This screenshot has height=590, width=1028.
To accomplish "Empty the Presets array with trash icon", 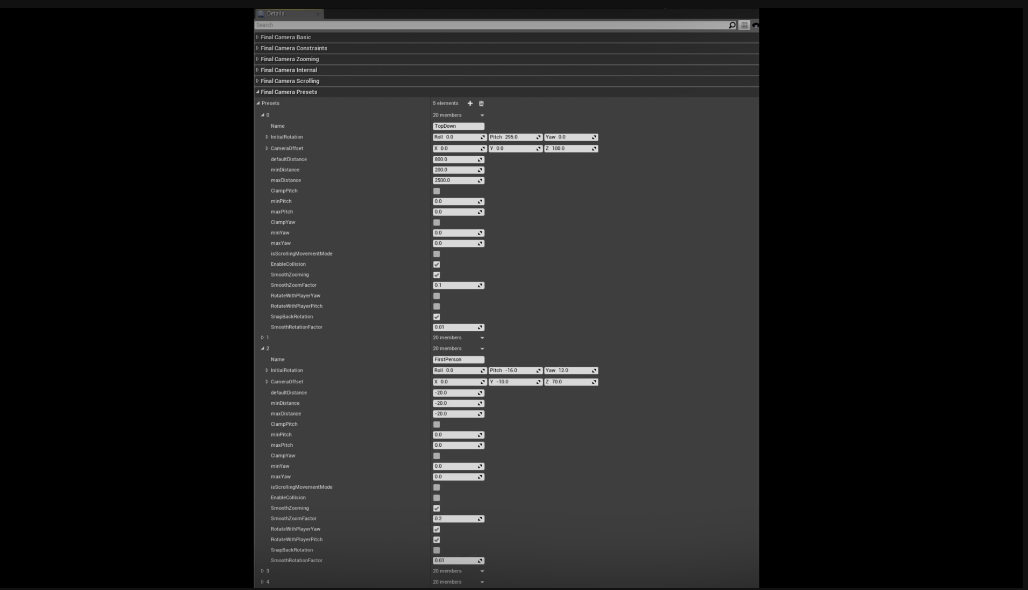I will click(x=481, y=104).
